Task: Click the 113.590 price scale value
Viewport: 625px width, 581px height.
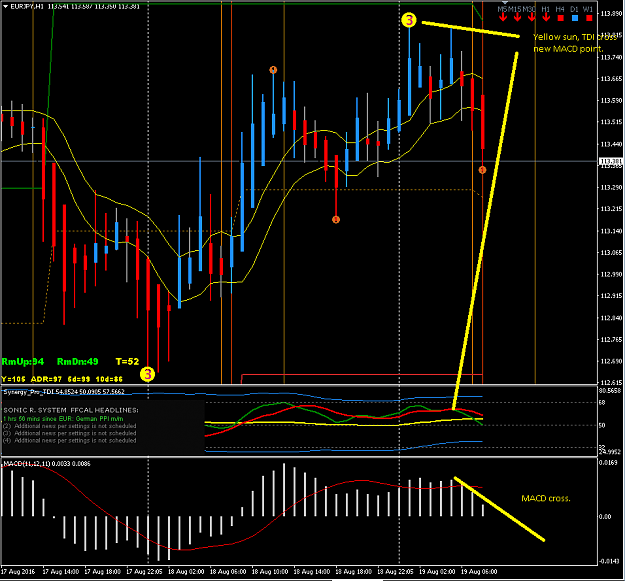Action: coord(611,100)
